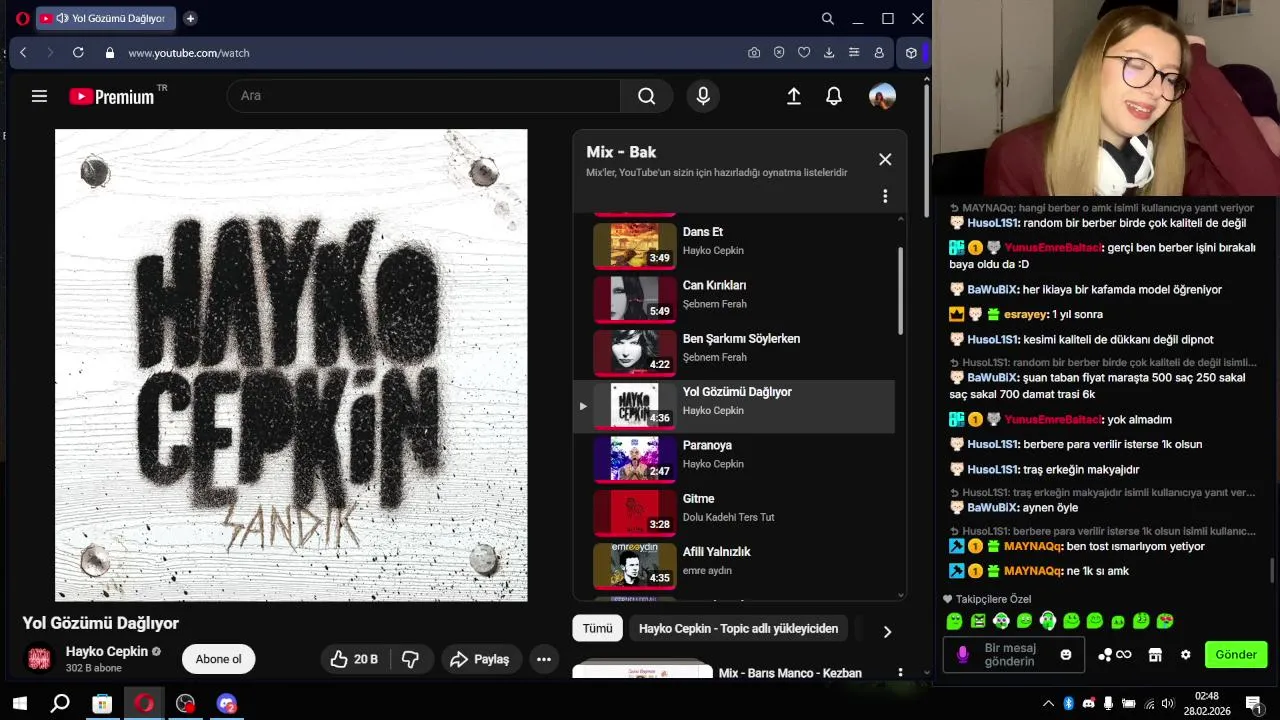The height and width of the screenshot is (720, 1280).
Task: Open Opera profile person icon
Action: [879, 53]
